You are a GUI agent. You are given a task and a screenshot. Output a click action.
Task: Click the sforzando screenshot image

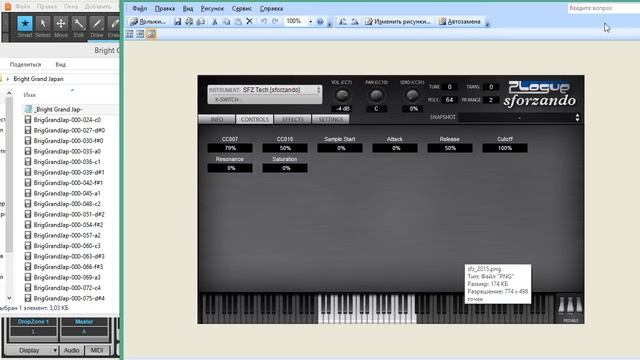coord(391,199)
